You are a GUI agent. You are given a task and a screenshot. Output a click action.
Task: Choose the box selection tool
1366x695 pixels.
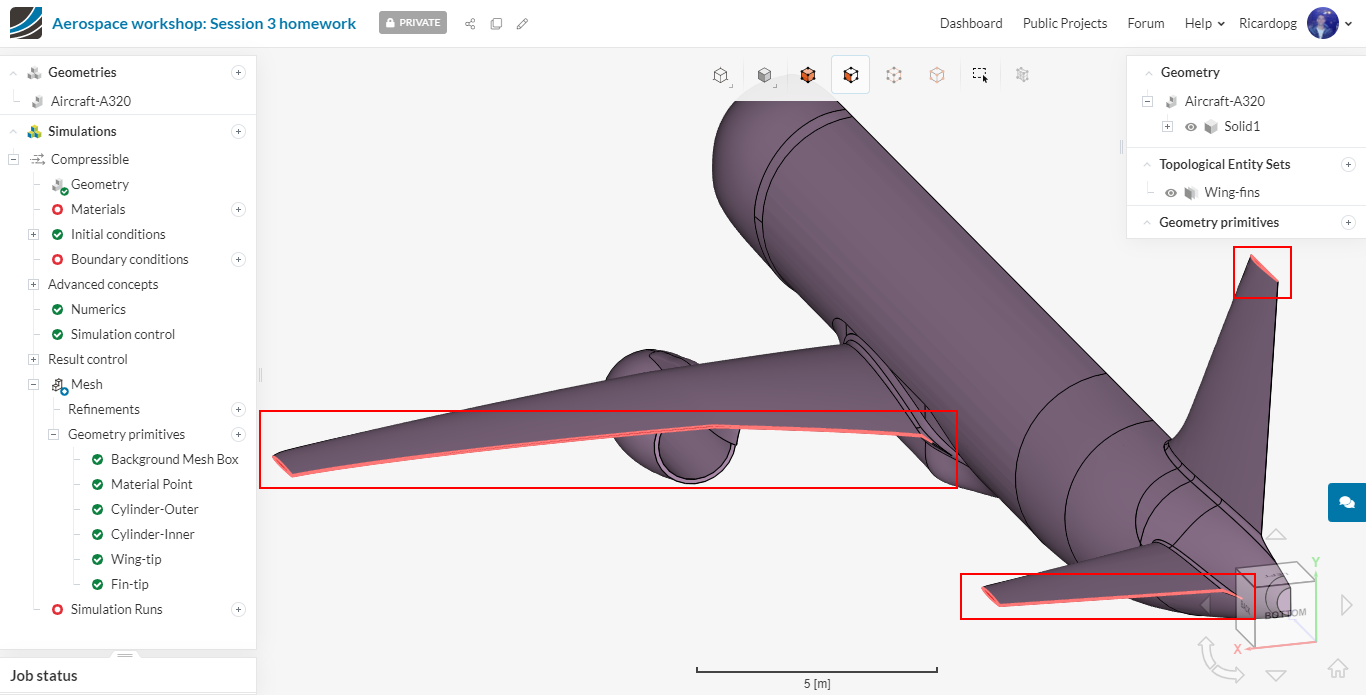point(980,75)
